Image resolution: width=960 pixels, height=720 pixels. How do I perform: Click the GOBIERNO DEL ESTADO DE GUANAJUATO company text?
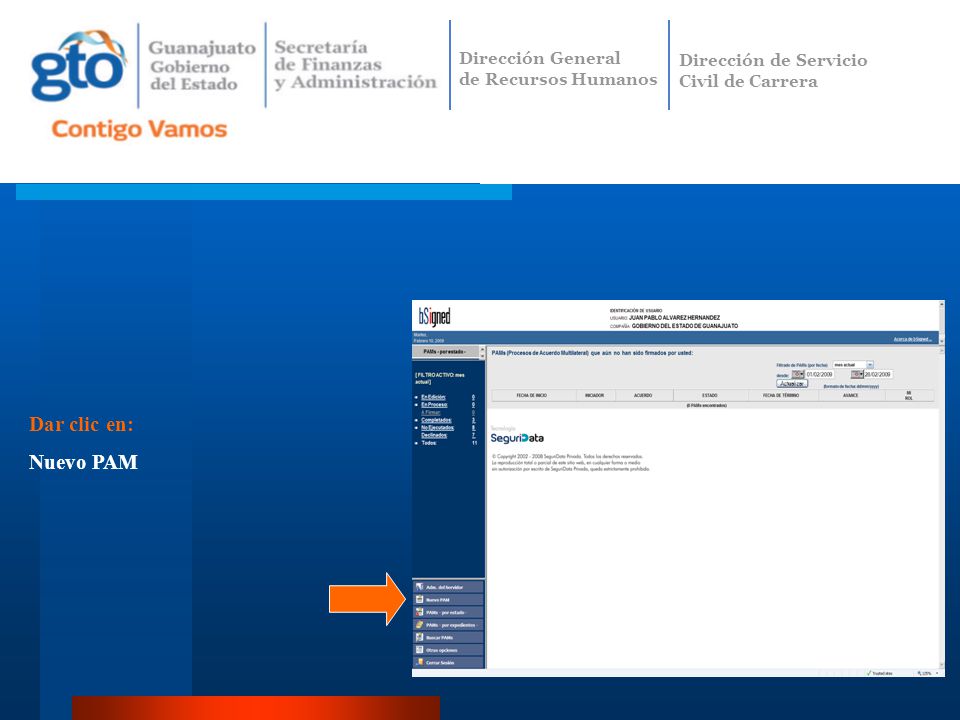click(684, 326)
